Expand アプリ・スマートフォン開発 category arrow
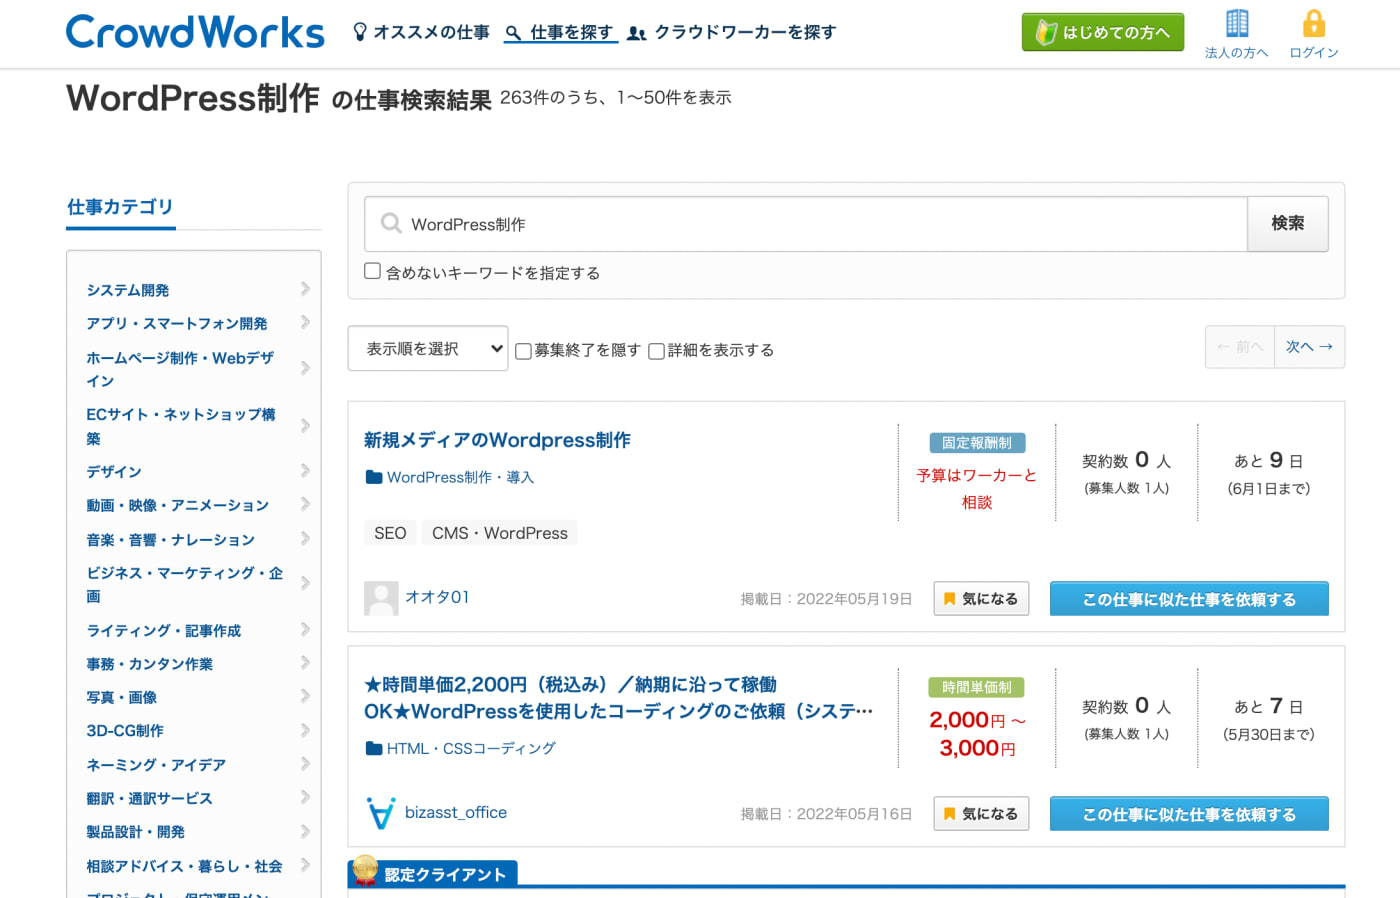1400x898 pixels. click(305, 322)
